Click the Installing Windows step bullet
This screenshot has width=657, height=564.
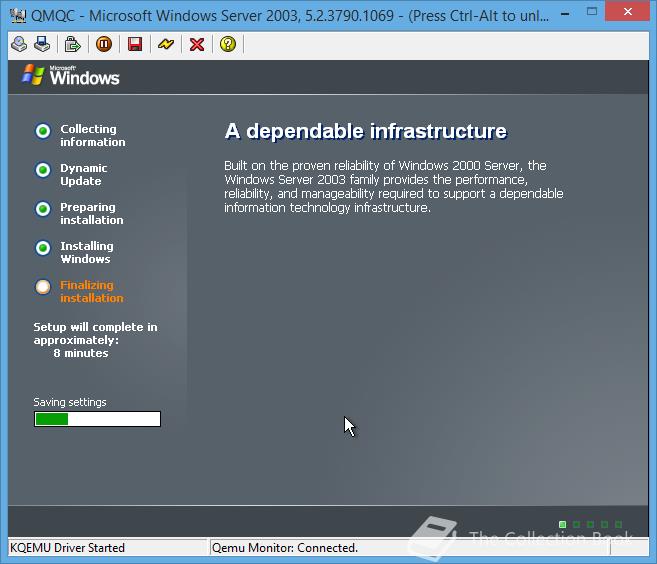(x=43, y=248)
